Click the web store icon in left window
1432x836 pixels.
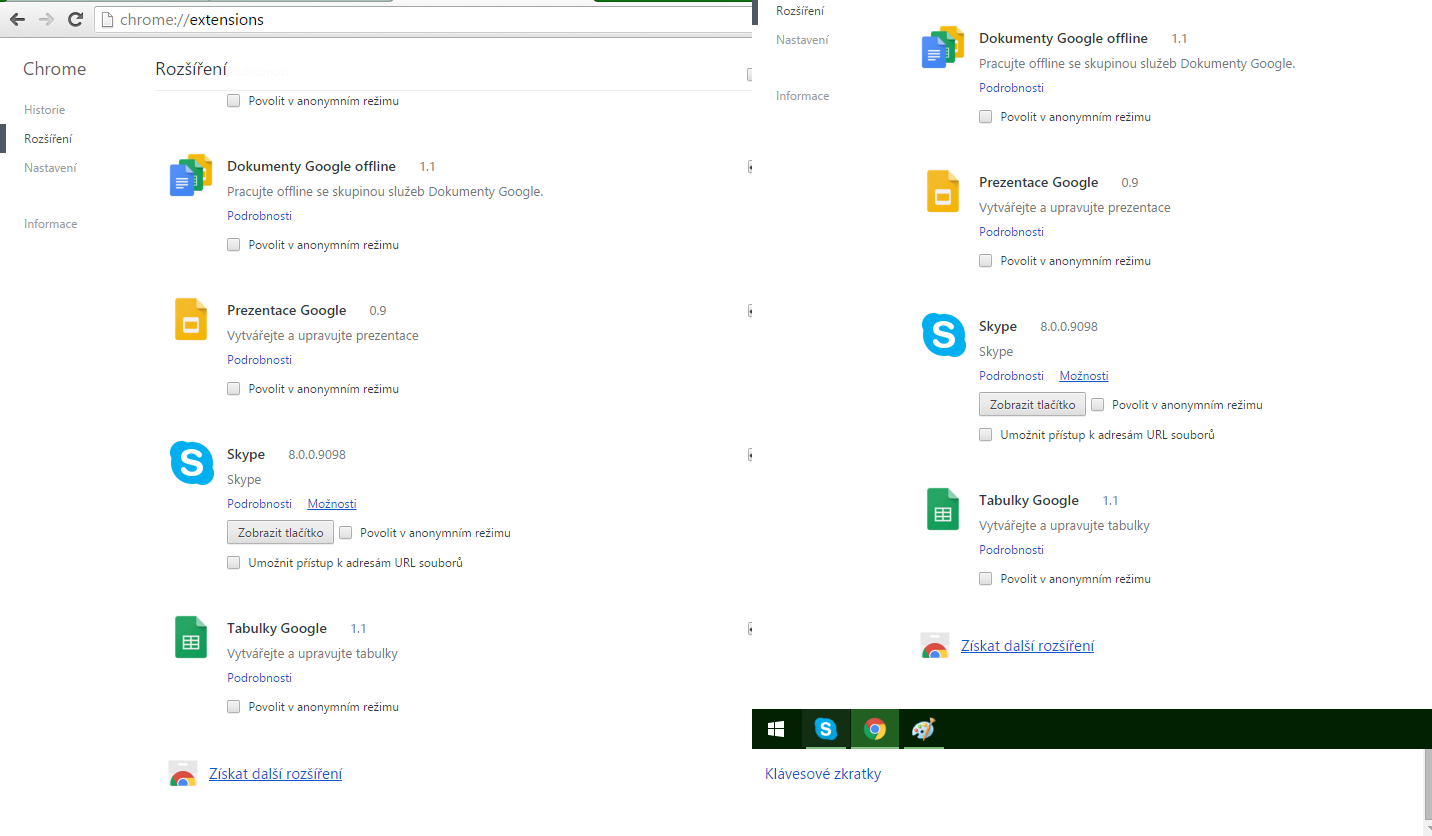pyautogui.click(x=182, y=773)
